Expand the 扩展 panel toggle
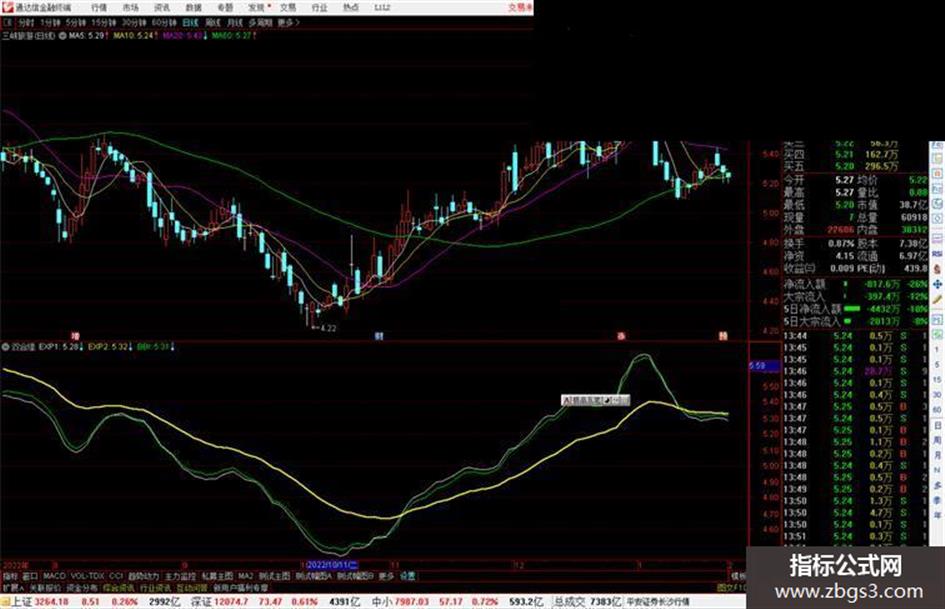The height and width of the screenshot is (609, 945). click(x=13, y=587)
